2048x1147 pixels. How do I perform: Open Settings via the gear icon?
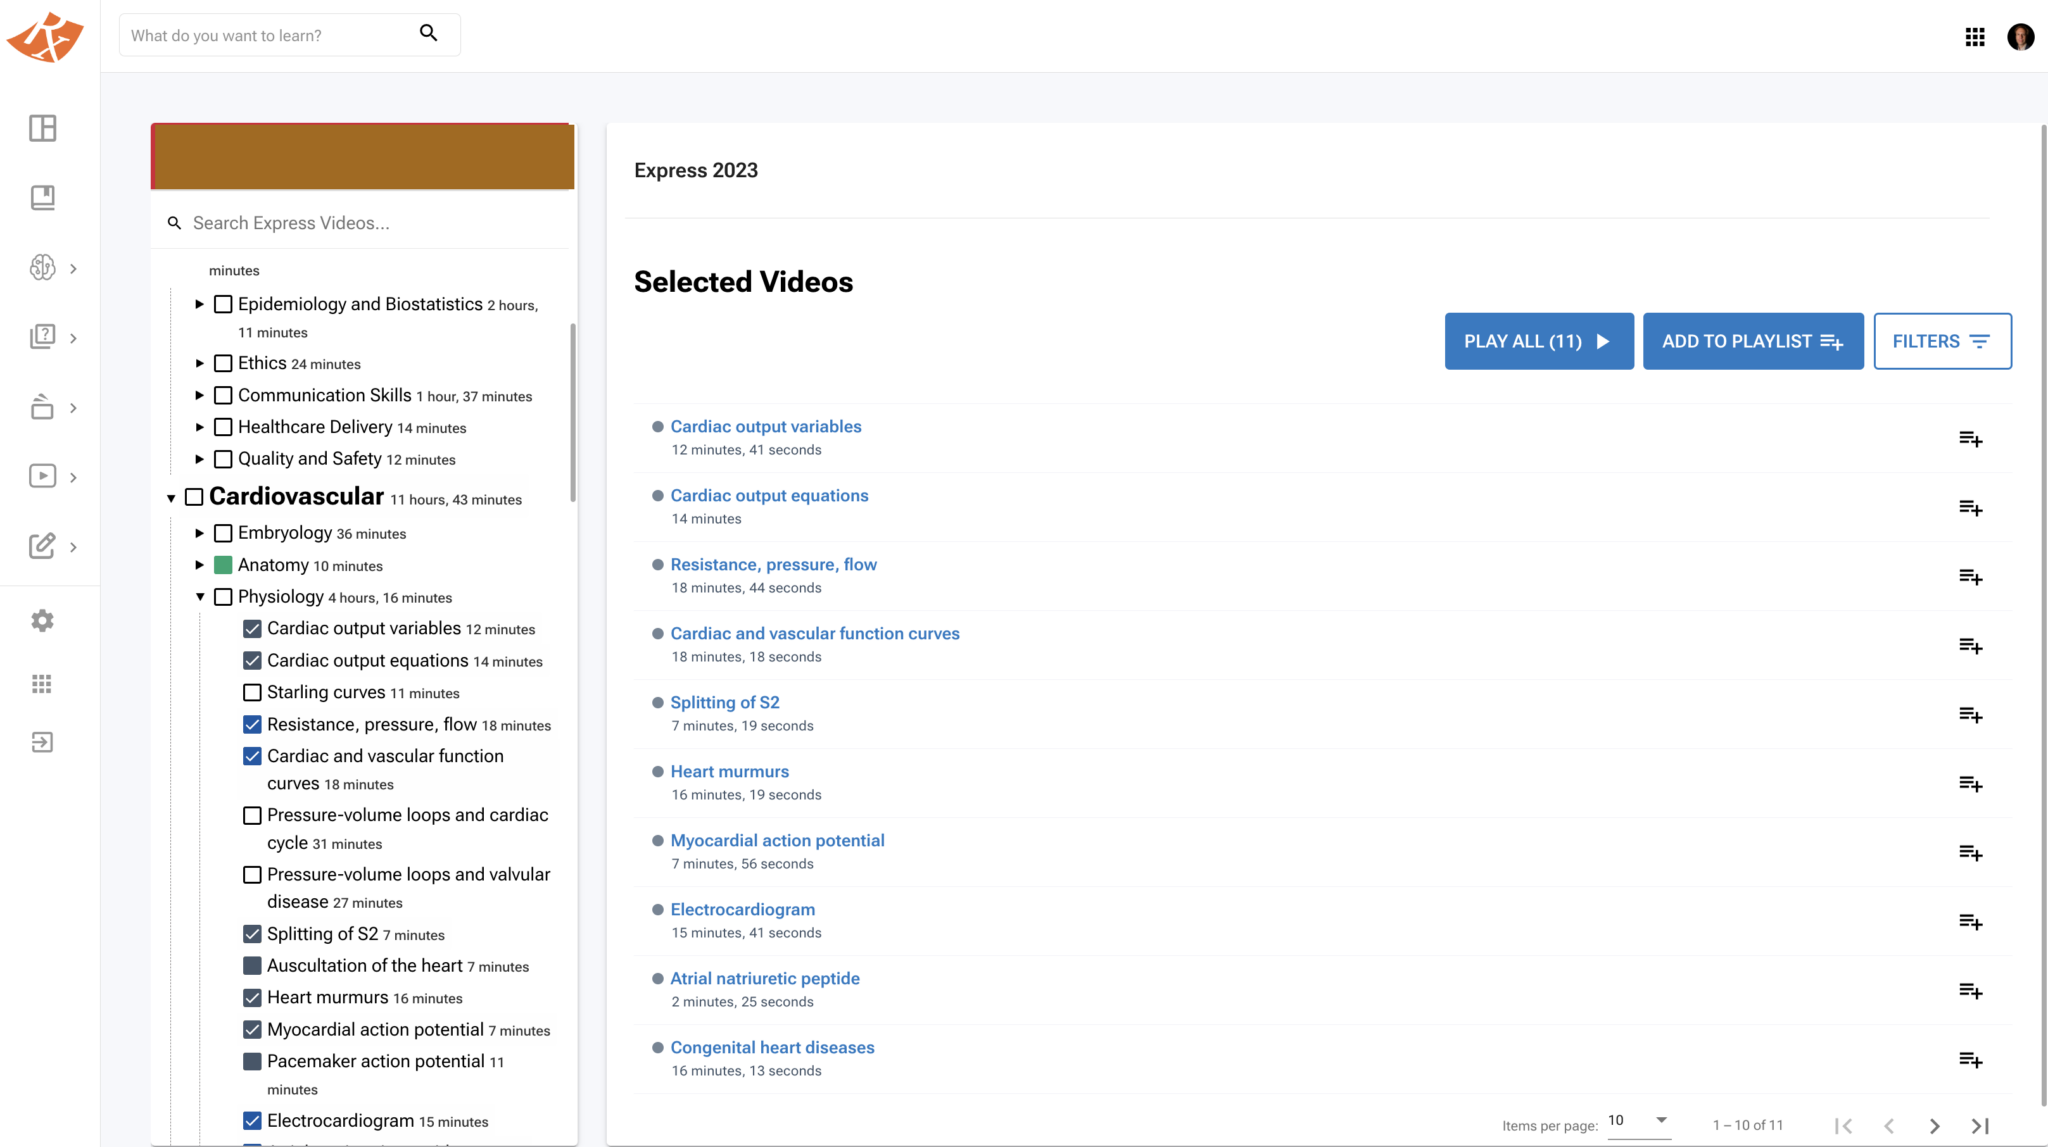point(42,620)
